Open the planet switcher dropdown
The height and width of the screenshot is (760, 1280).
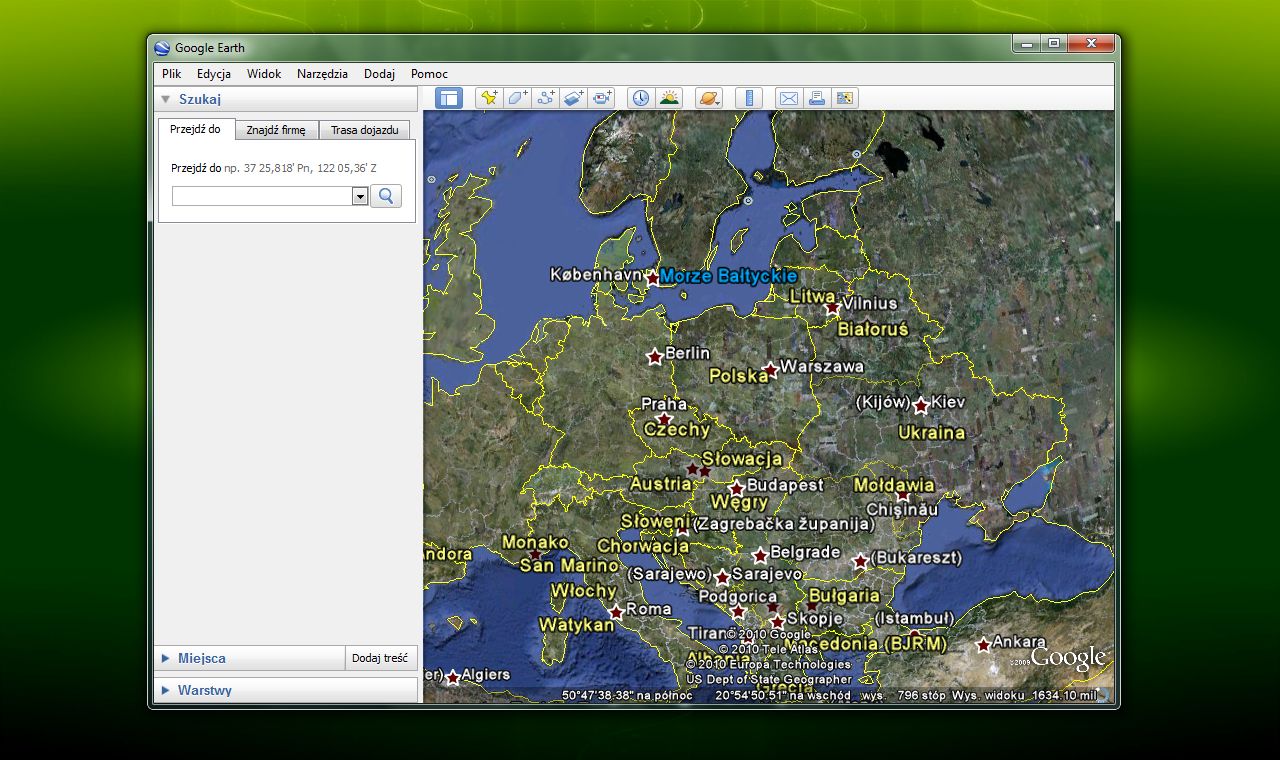coord(708,98)
